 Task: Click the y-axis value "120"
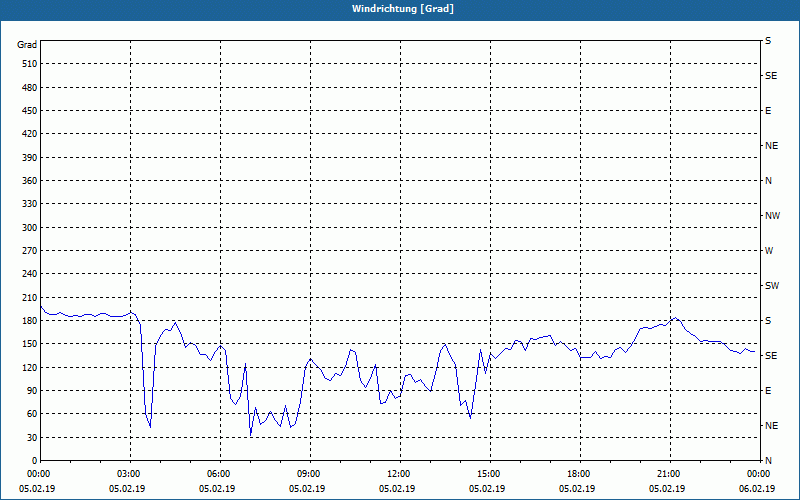pos(30,367)
